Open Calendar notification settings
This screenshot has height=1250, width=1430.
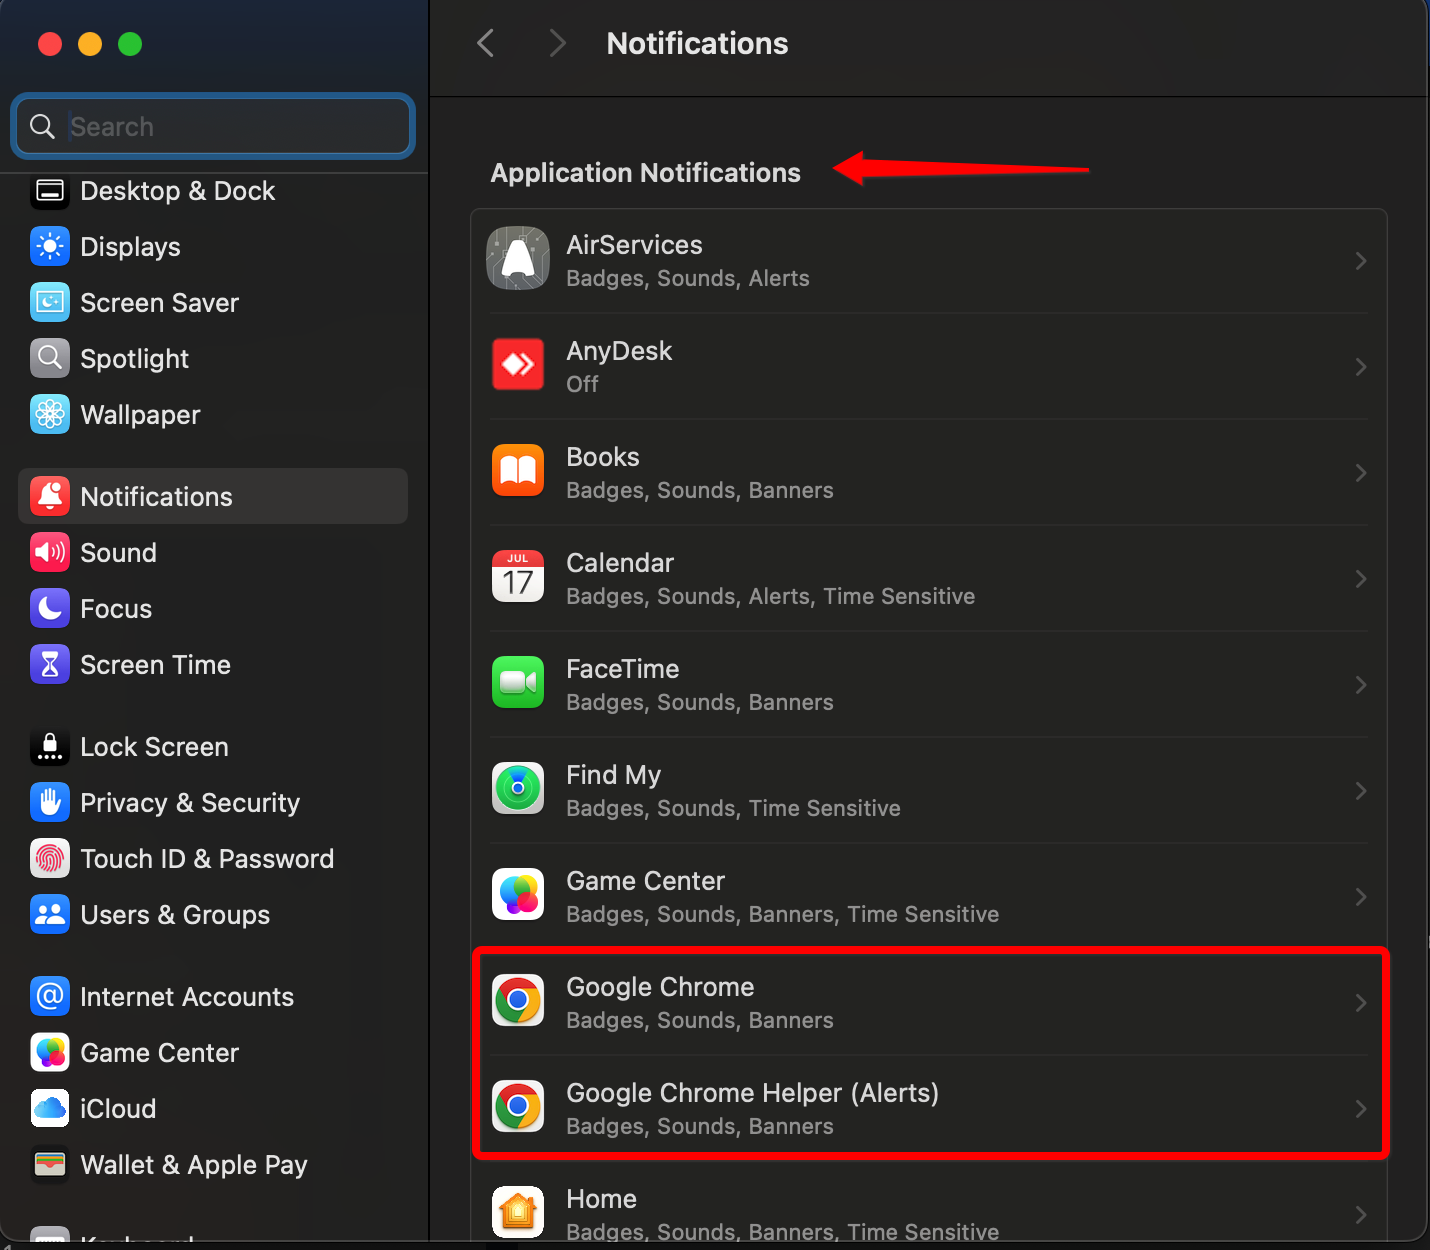[929, 578]
